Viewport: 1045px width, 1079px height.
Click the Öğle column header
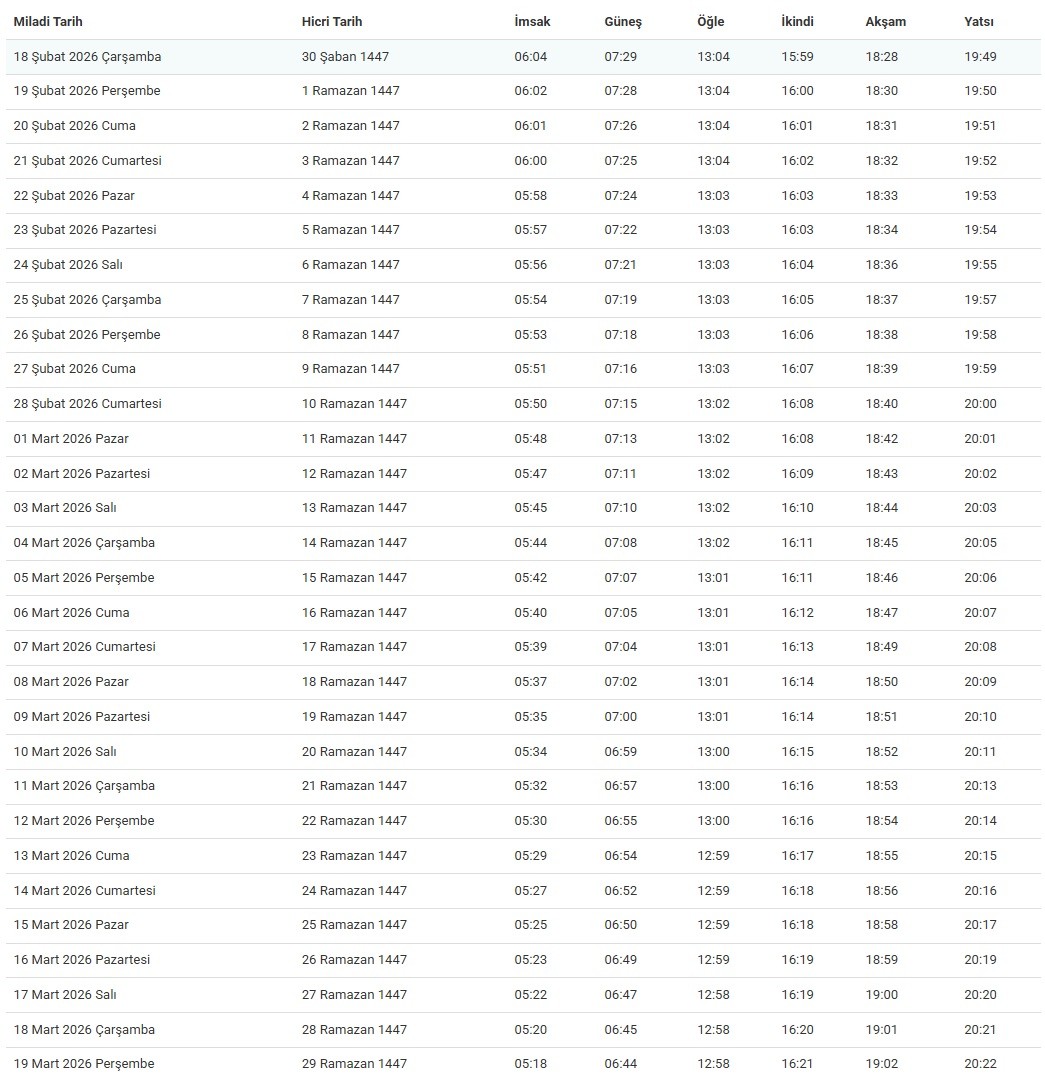pyautogui.click(x=710, y=21)
